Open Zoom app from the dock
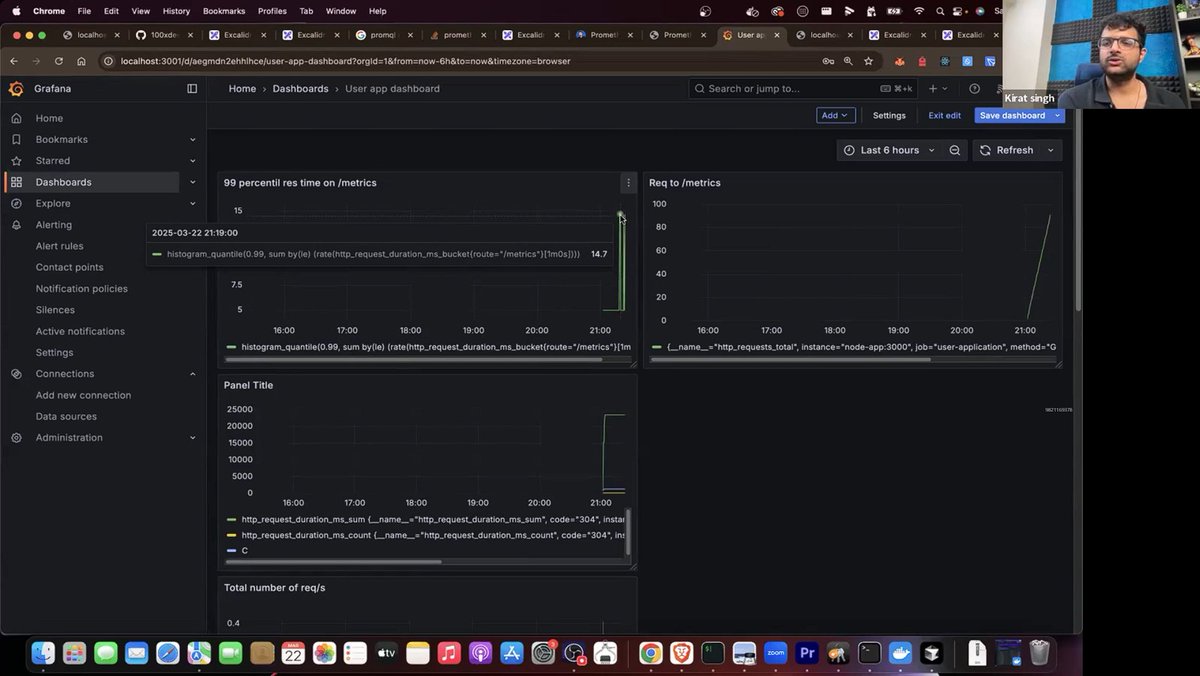 tap(776, 653)
